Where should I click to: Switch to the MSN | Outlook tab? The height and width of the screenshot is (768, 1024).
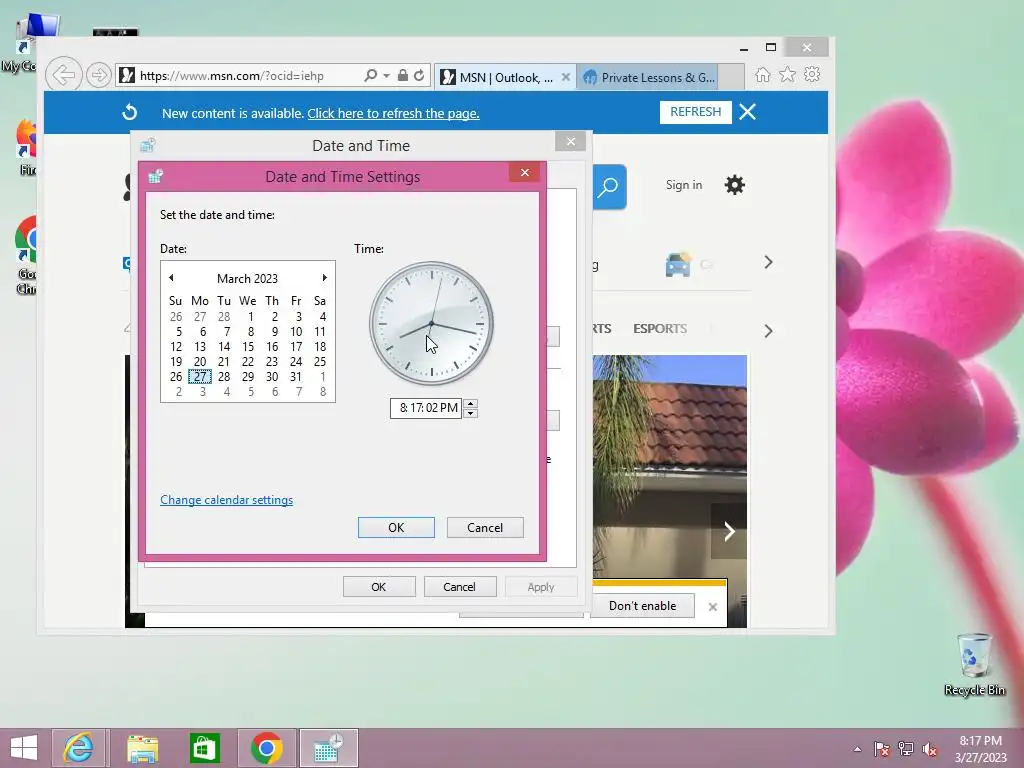tap(498, 78)
